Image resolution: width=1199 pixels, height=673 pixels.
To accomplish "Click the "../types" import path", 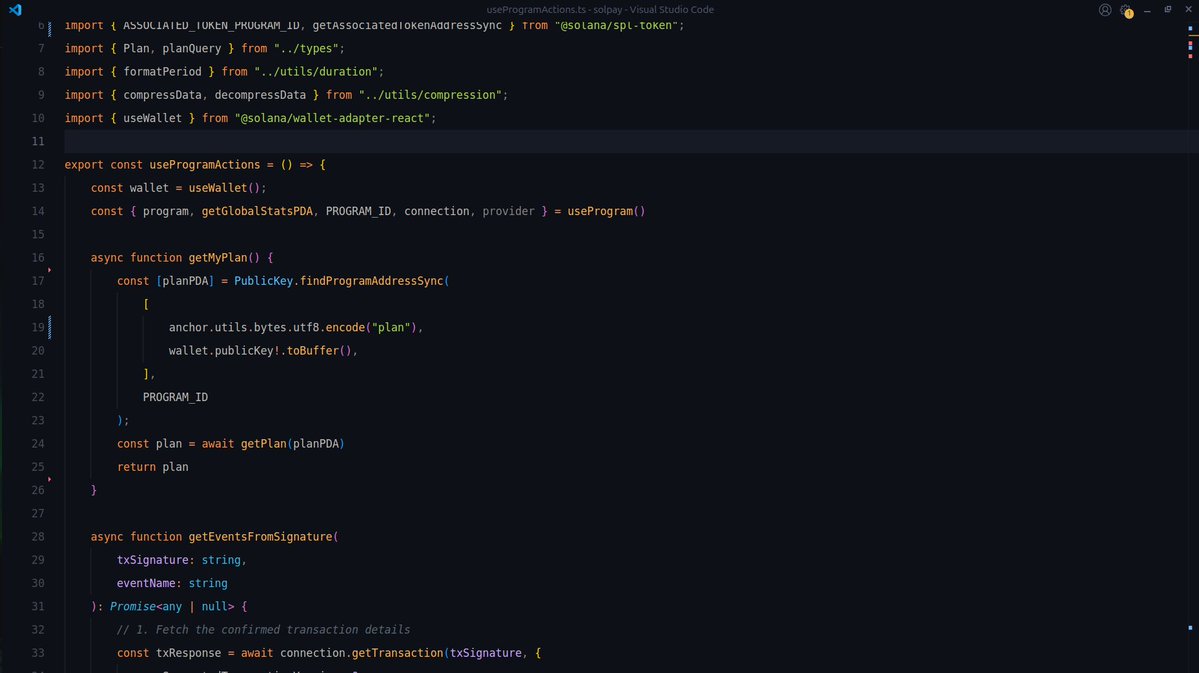I will click(306, 48).
